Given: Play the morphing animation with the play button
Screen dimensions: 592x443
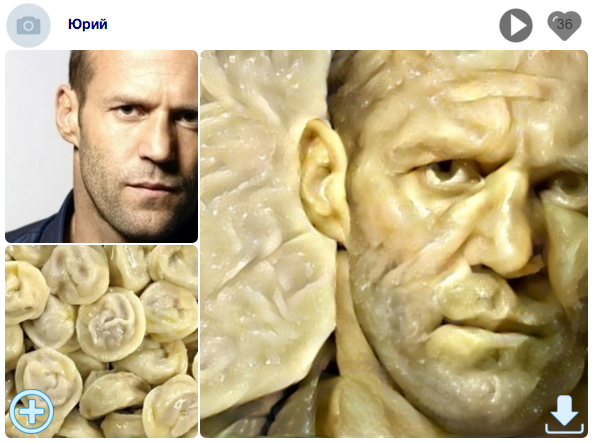Looking at the screenshot, I should (x=516, y=25).
